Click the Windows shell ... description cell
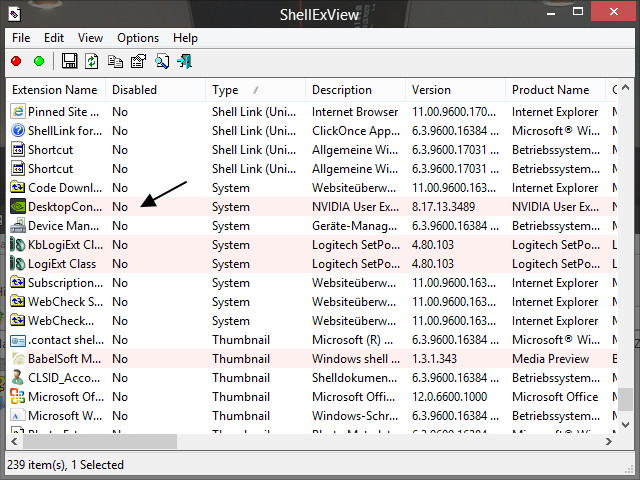Screen dimensions: 640x480 pyautogui.click(x=356, y=359)
